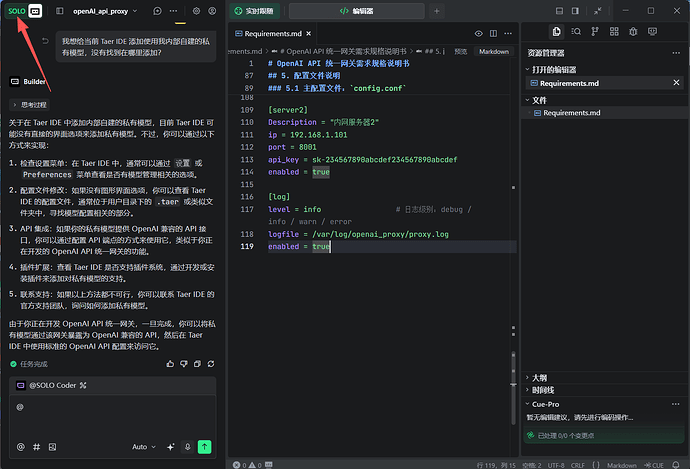
Task: Open the Remote explorer monitor view
Action: click(x=652, y=31)
